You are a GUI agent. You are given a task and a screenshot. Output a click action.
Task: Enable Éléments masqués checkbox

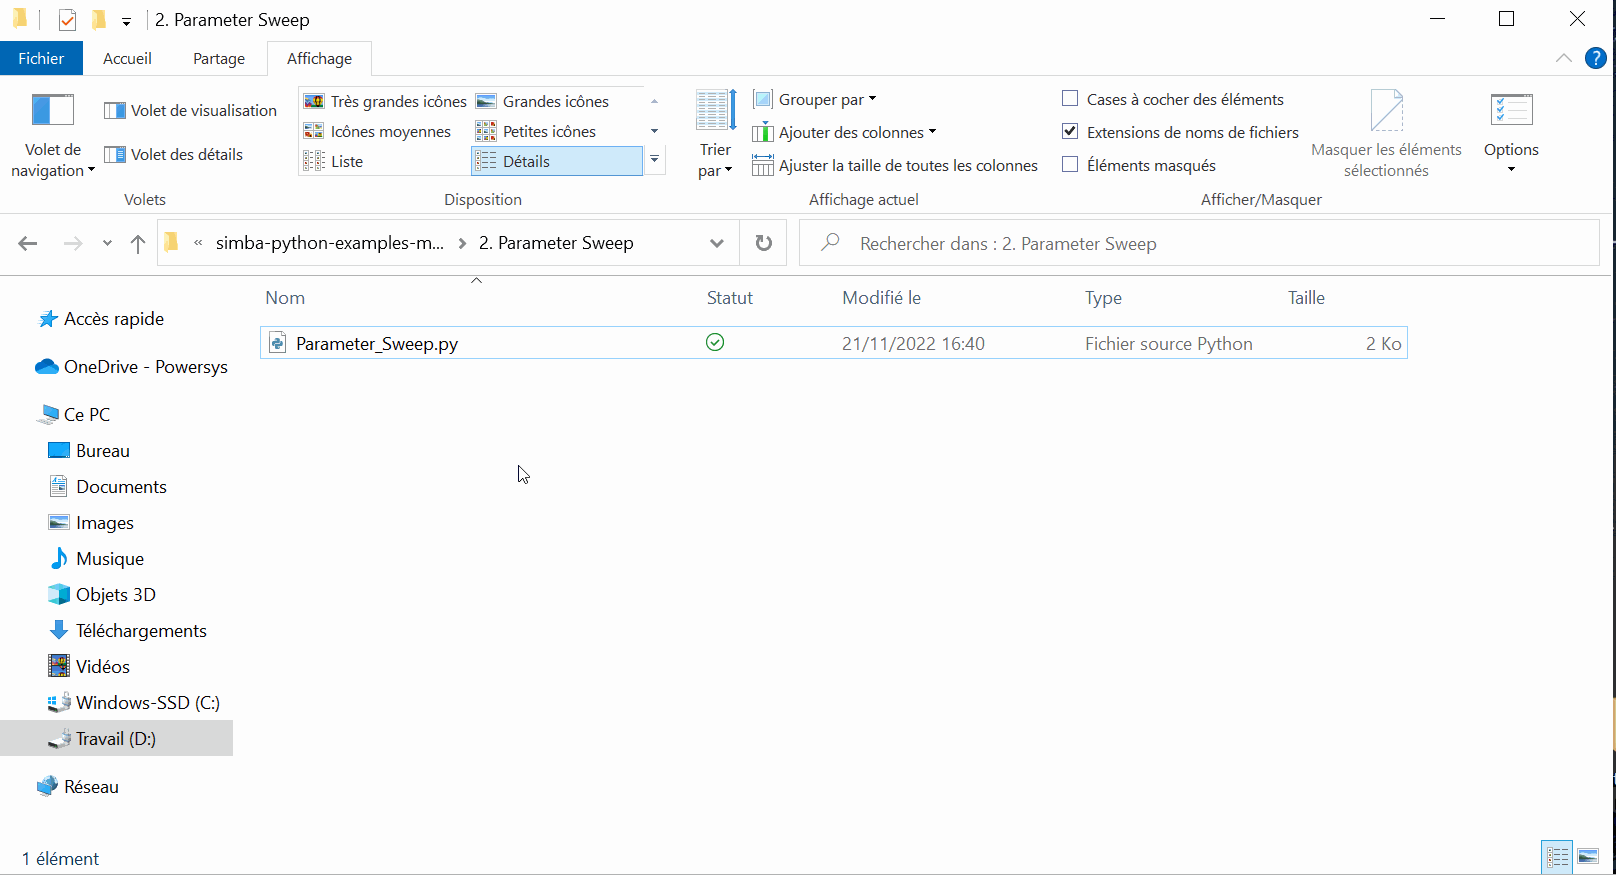click(1070, 165)
